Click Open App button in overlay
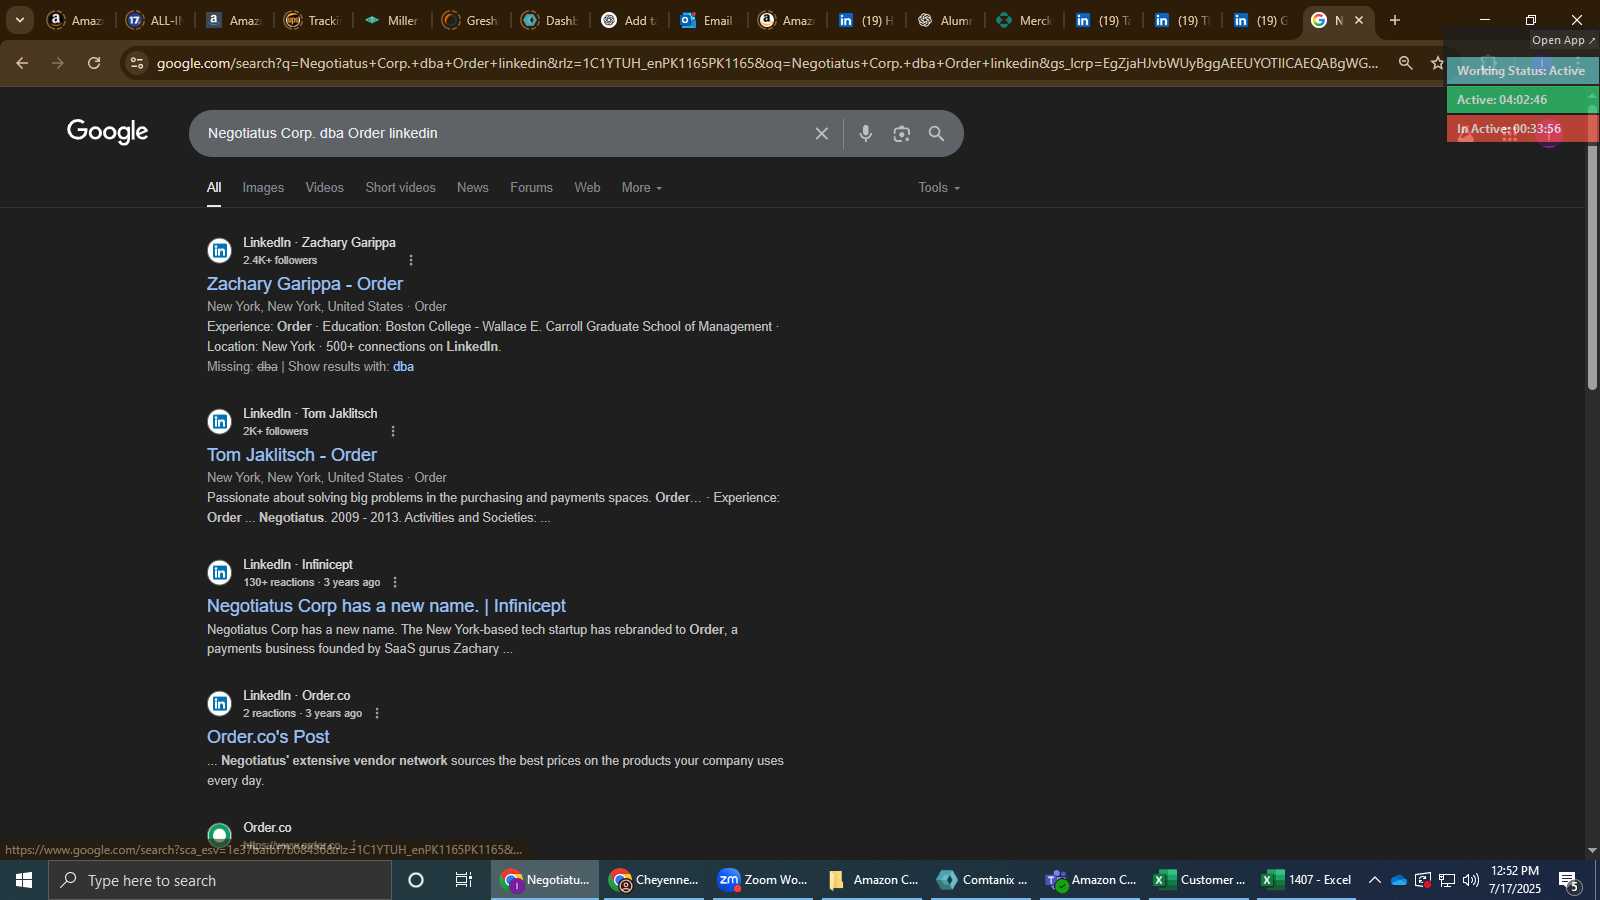This screenshot has height=900, width=1600. coord(1563,40)
